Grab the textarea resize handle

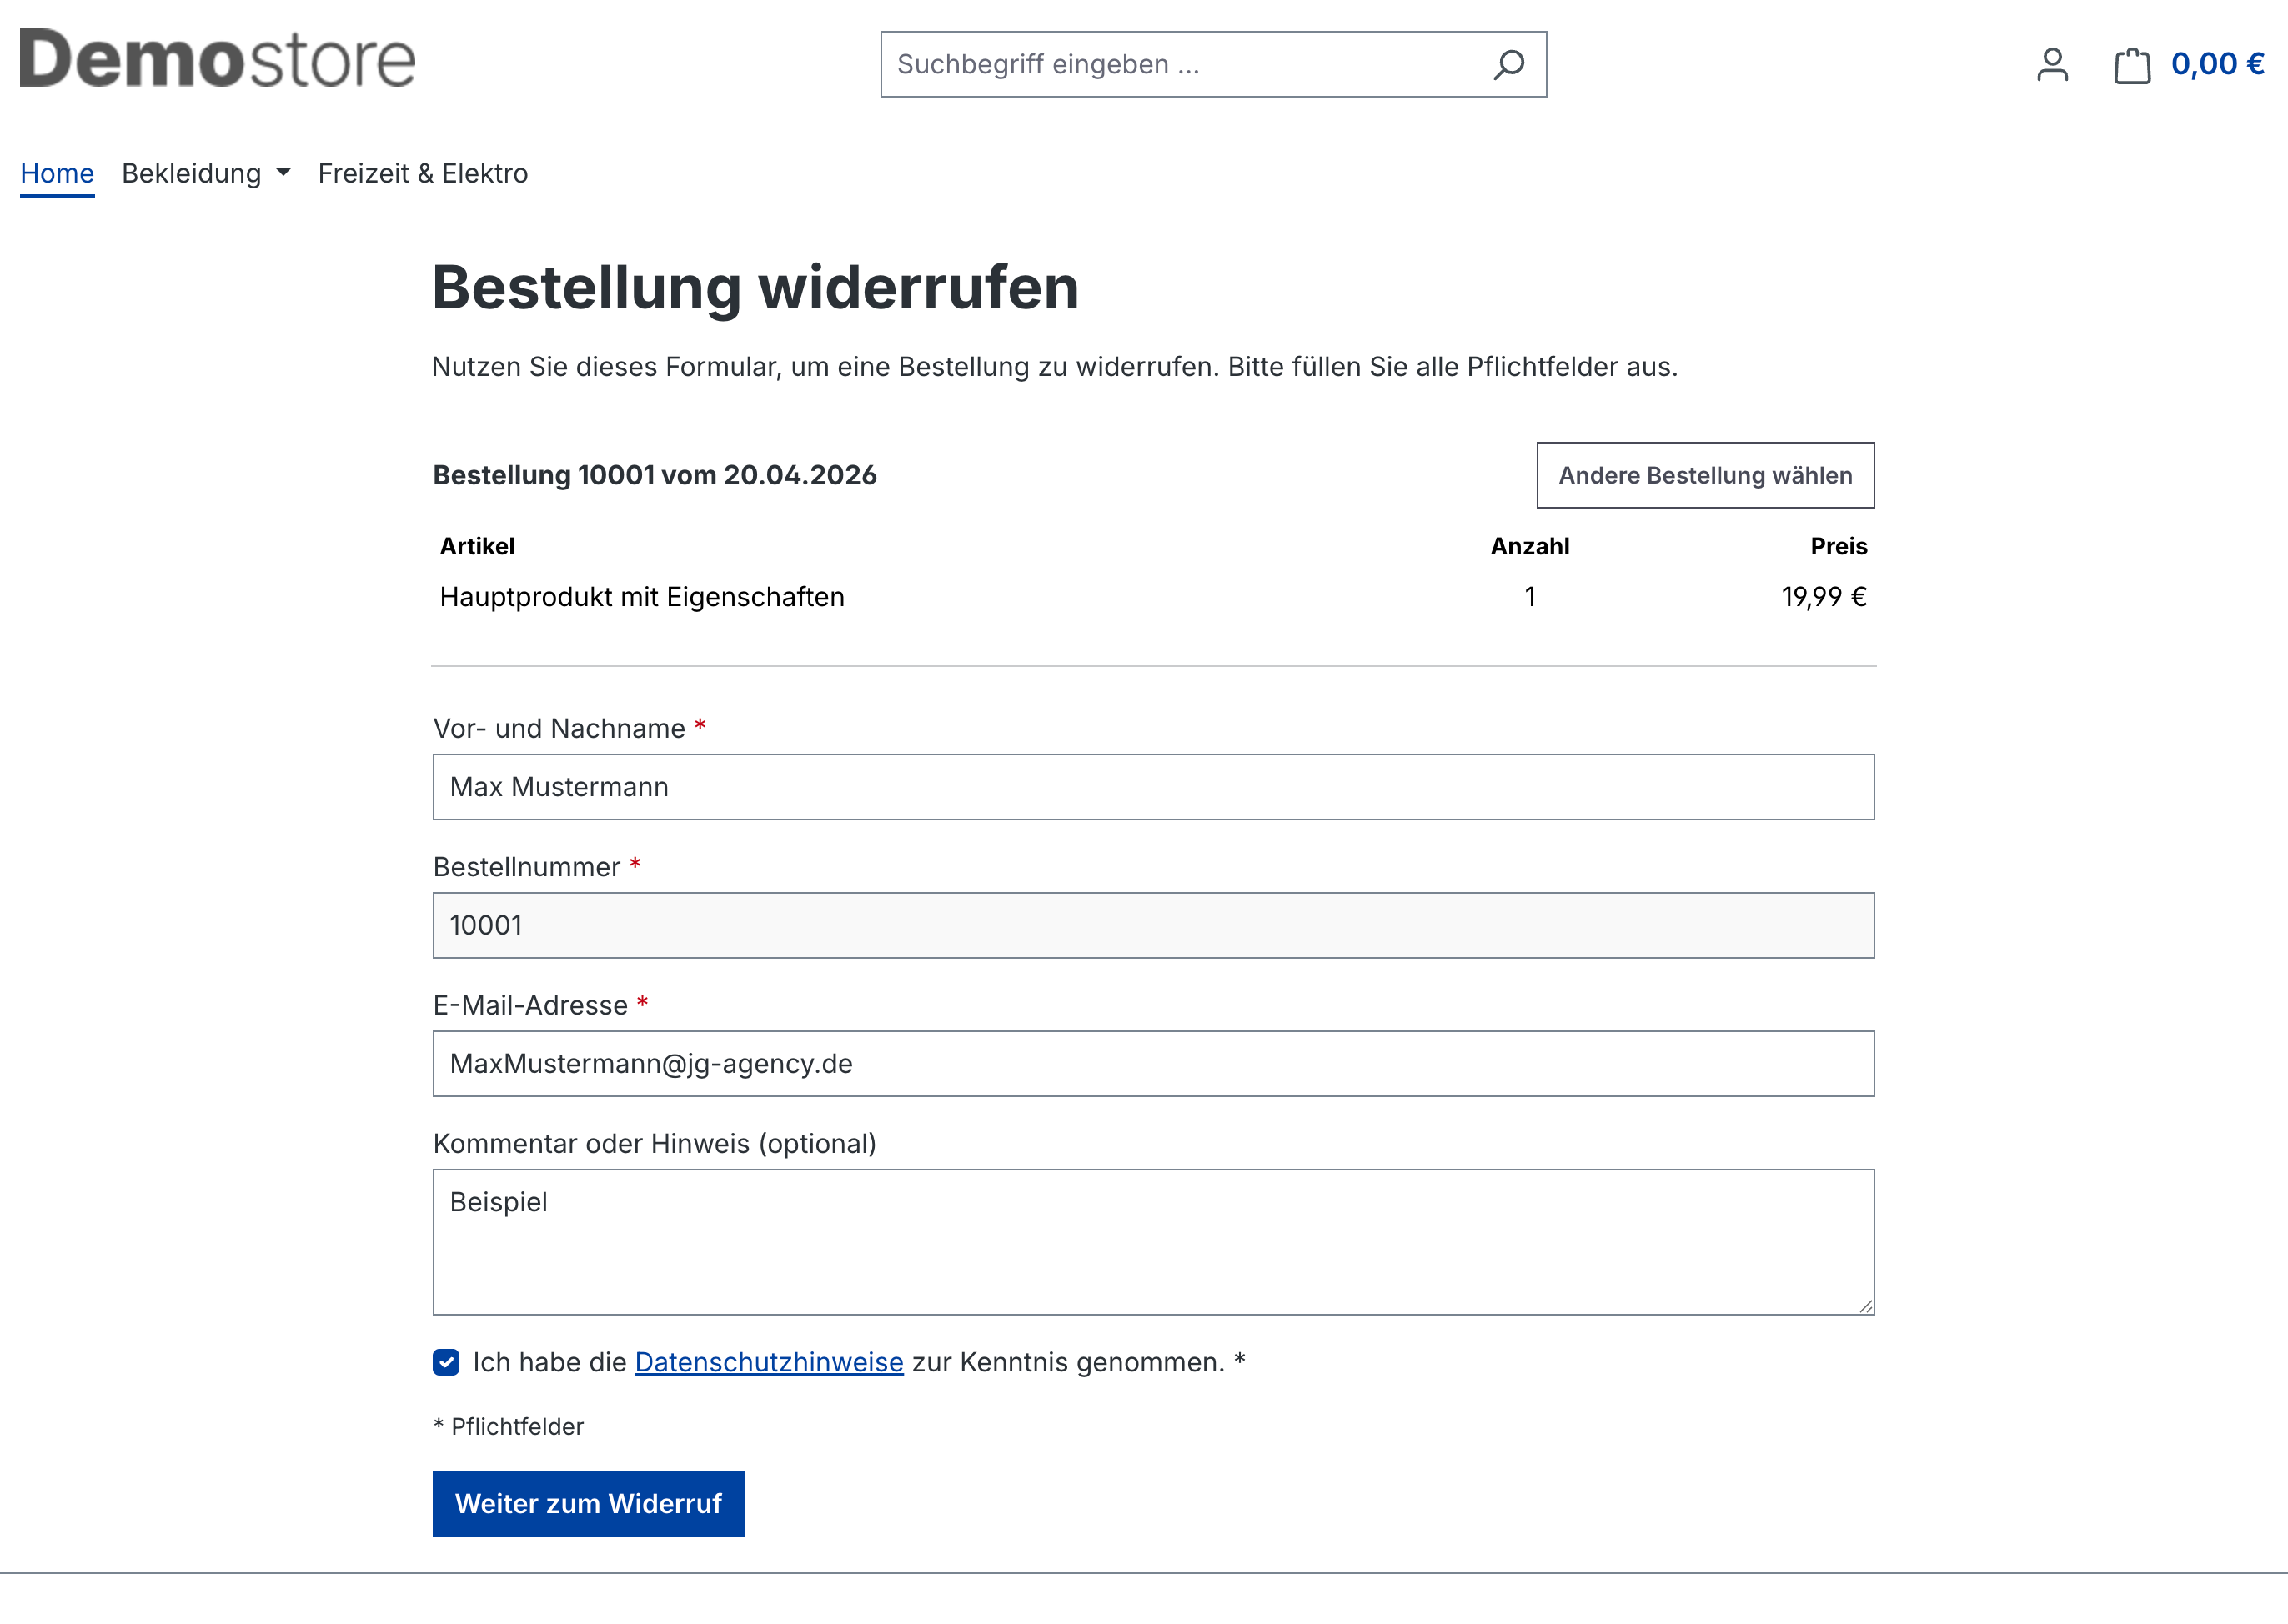tap(1865, 1306)
